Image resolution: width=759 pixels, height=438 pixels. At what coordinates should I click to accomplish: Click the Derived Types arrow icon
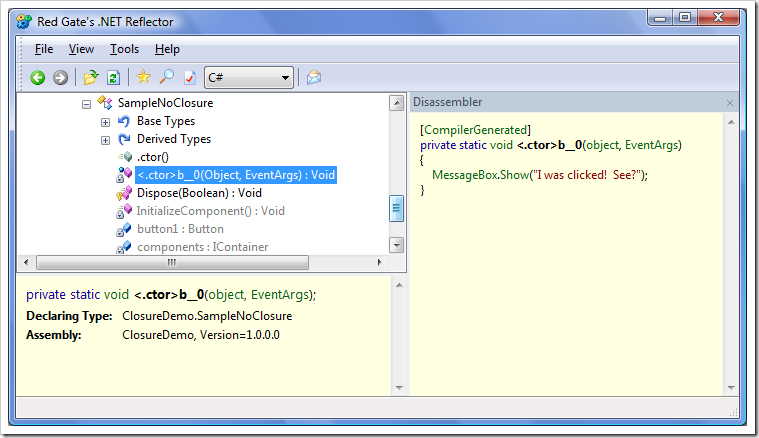coord(124,139)
